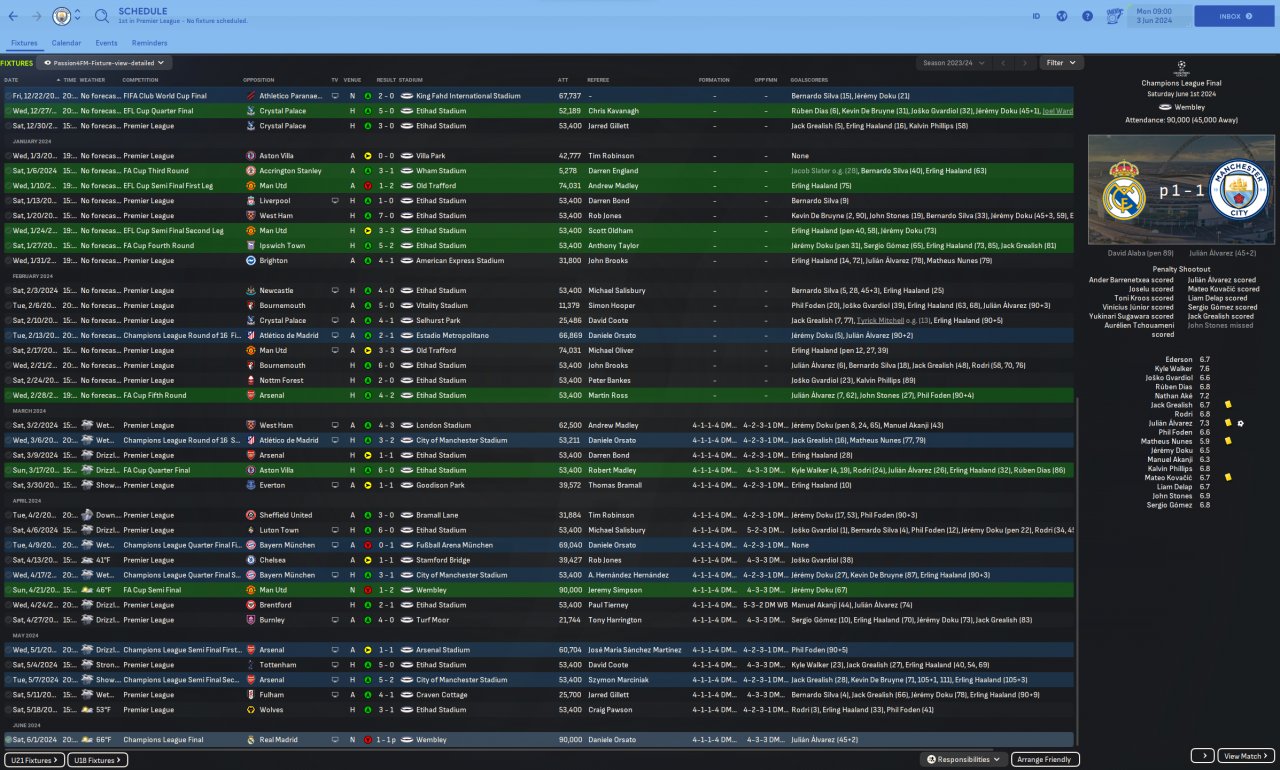The width and height of the screenshot is (1280, 770).
Task: Click the View Match button
Action: (1247, 756)
